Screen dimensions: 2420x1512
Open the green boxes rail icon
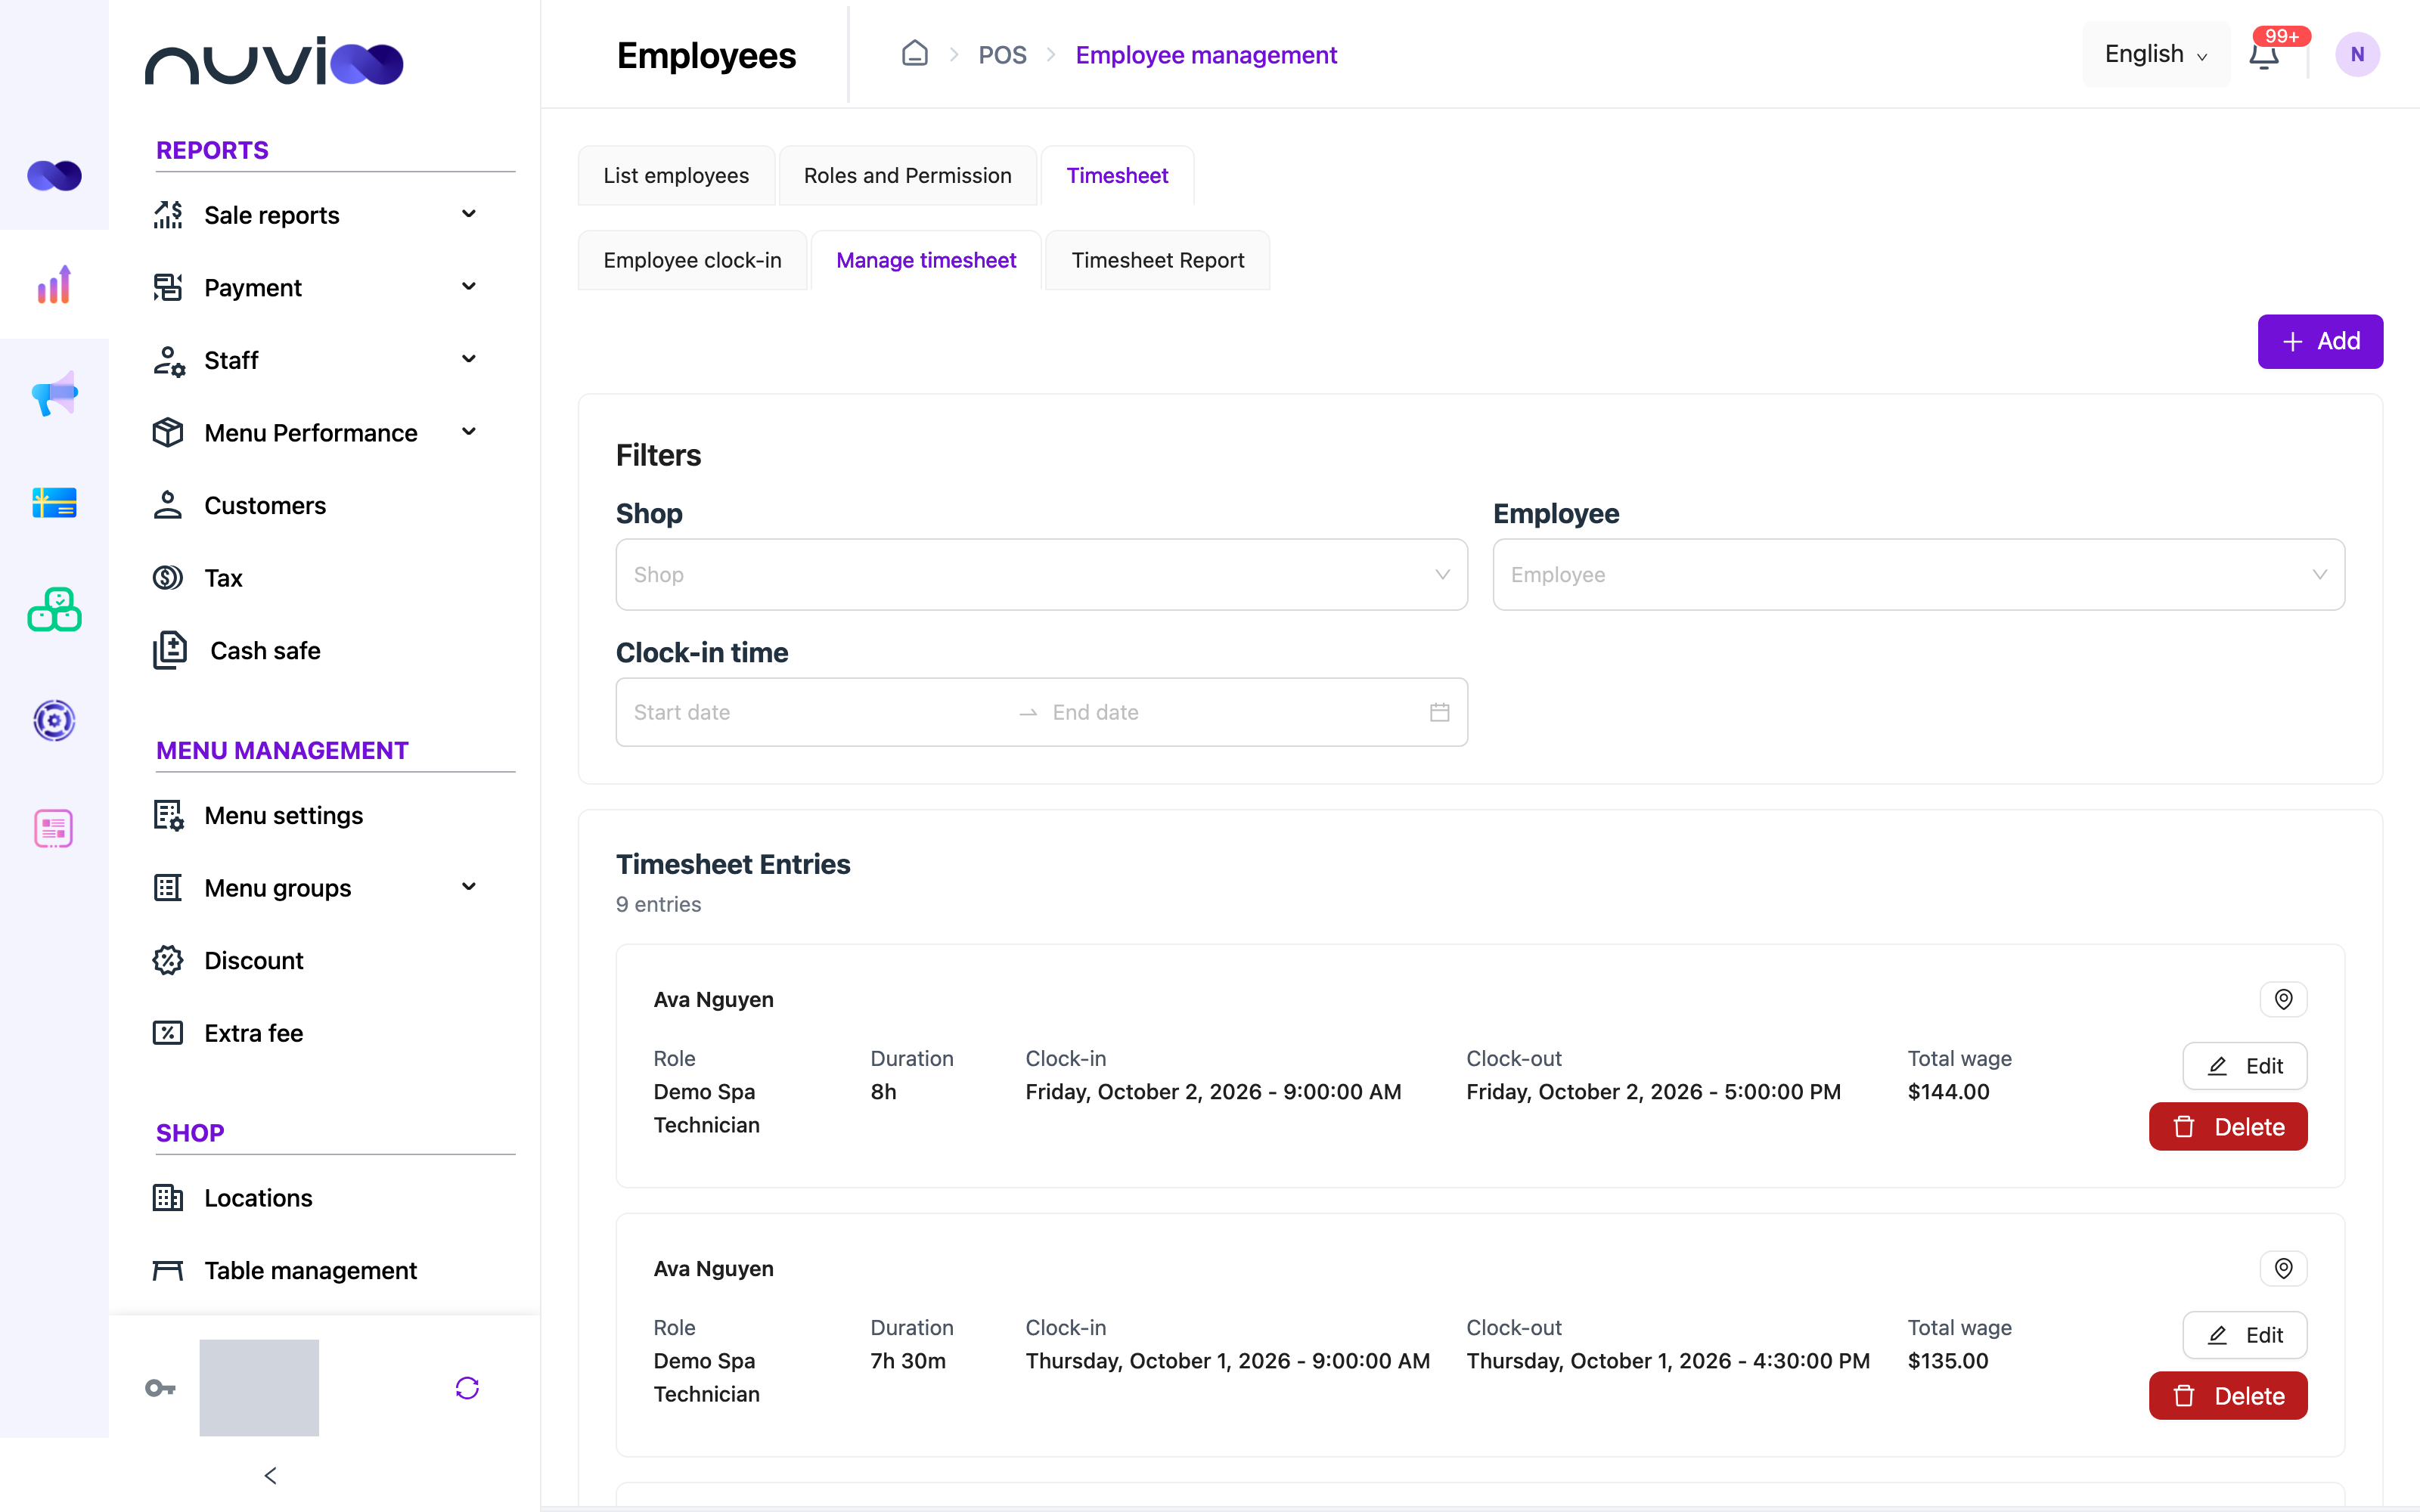pyautogui.click(x=54, y=610)
